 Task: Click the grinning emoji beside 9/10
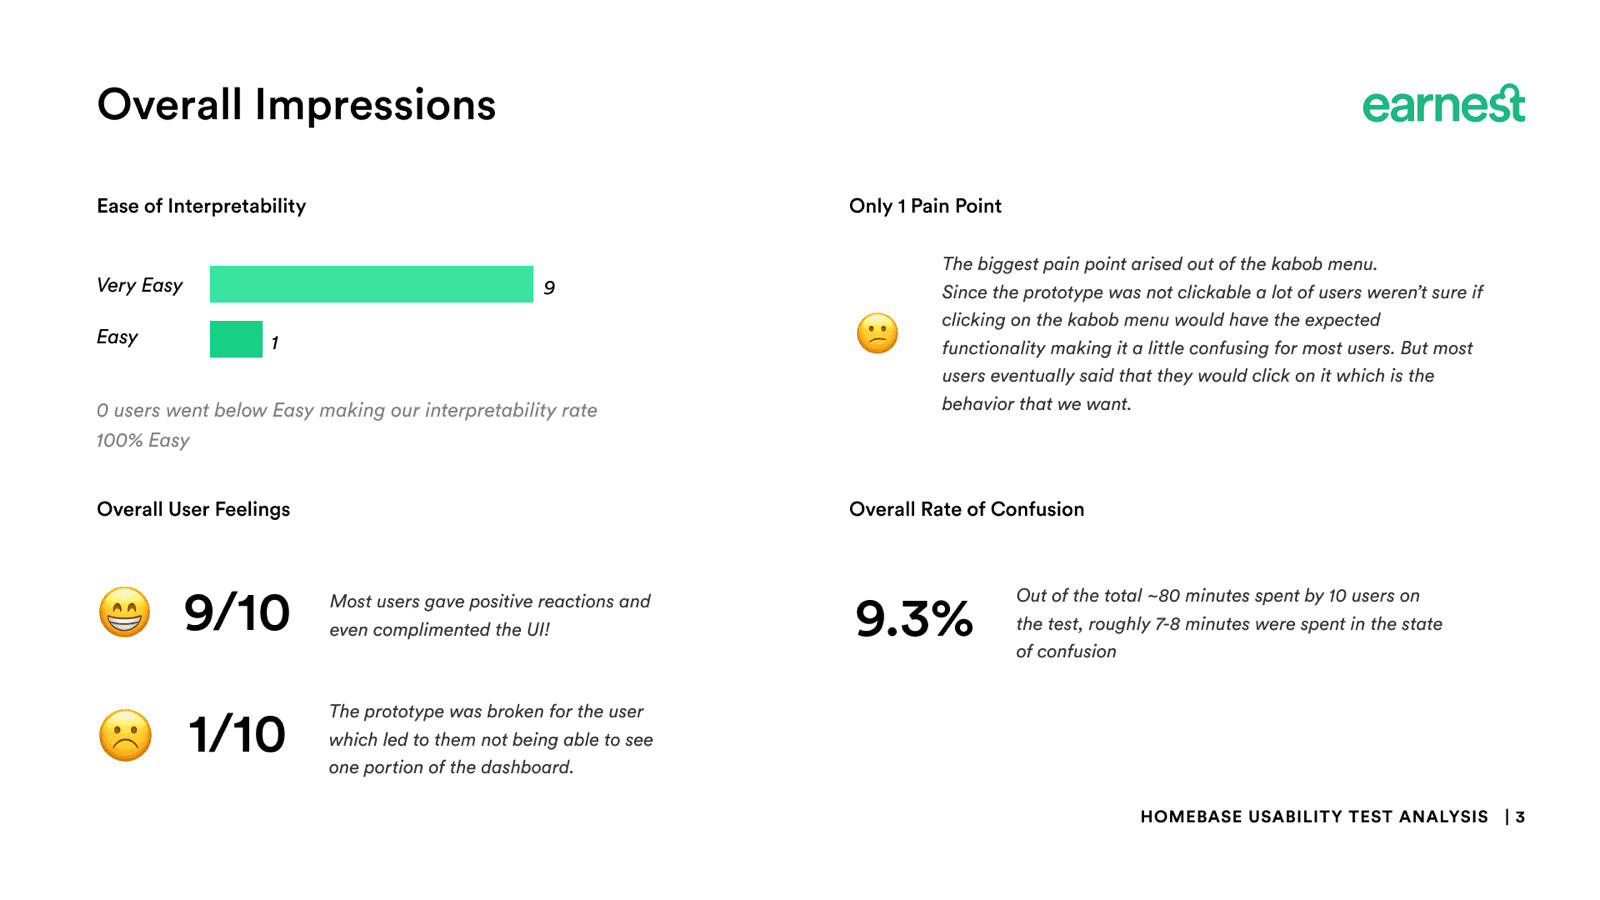pyautogui.click(x=124, y=612)
